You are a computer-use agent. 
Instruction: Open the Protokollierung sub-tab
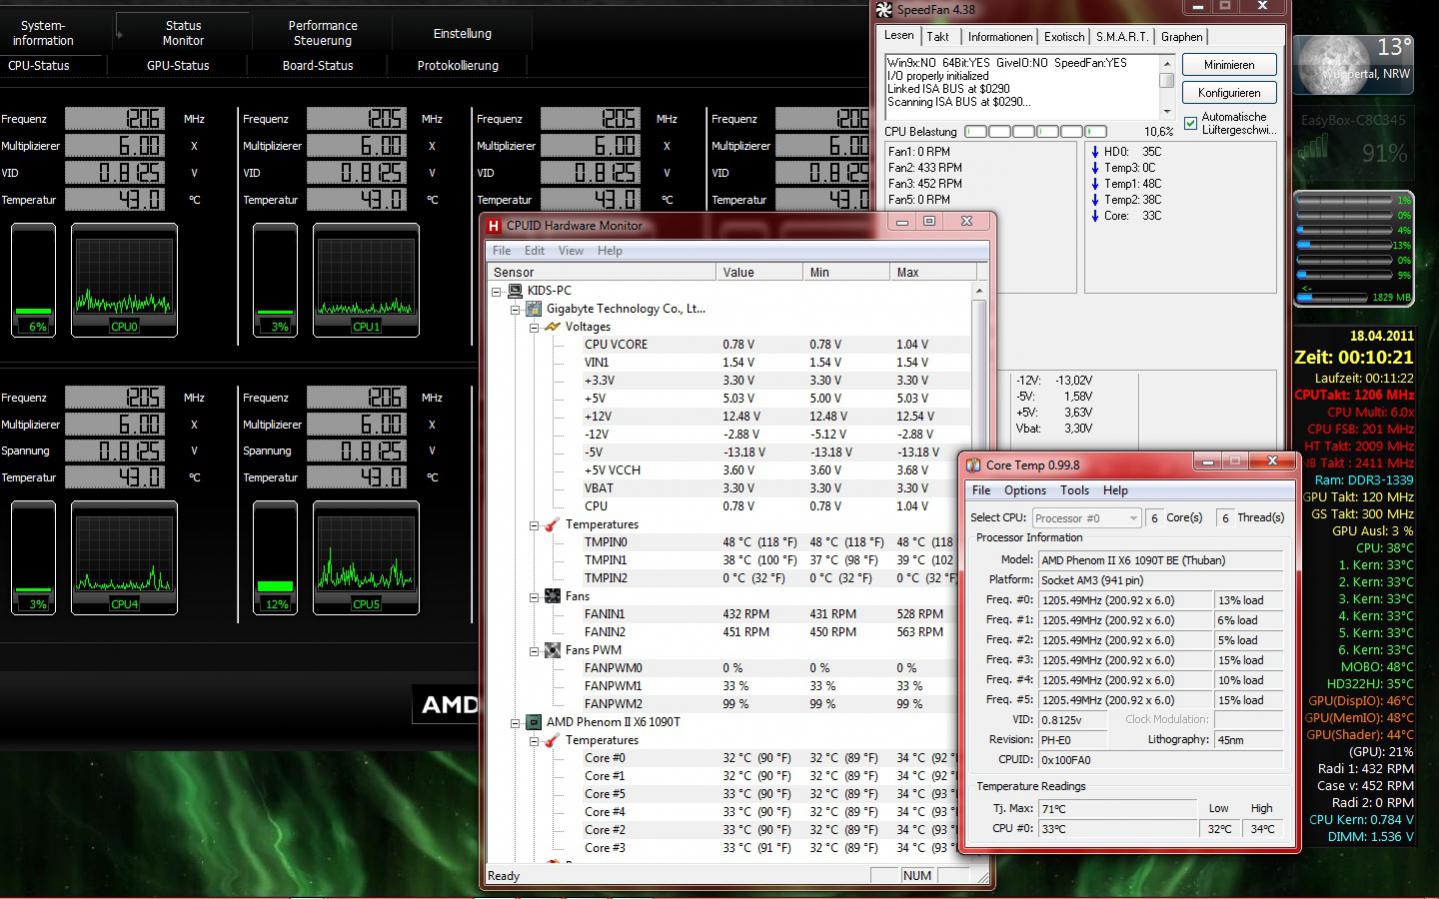pos(458,66)
